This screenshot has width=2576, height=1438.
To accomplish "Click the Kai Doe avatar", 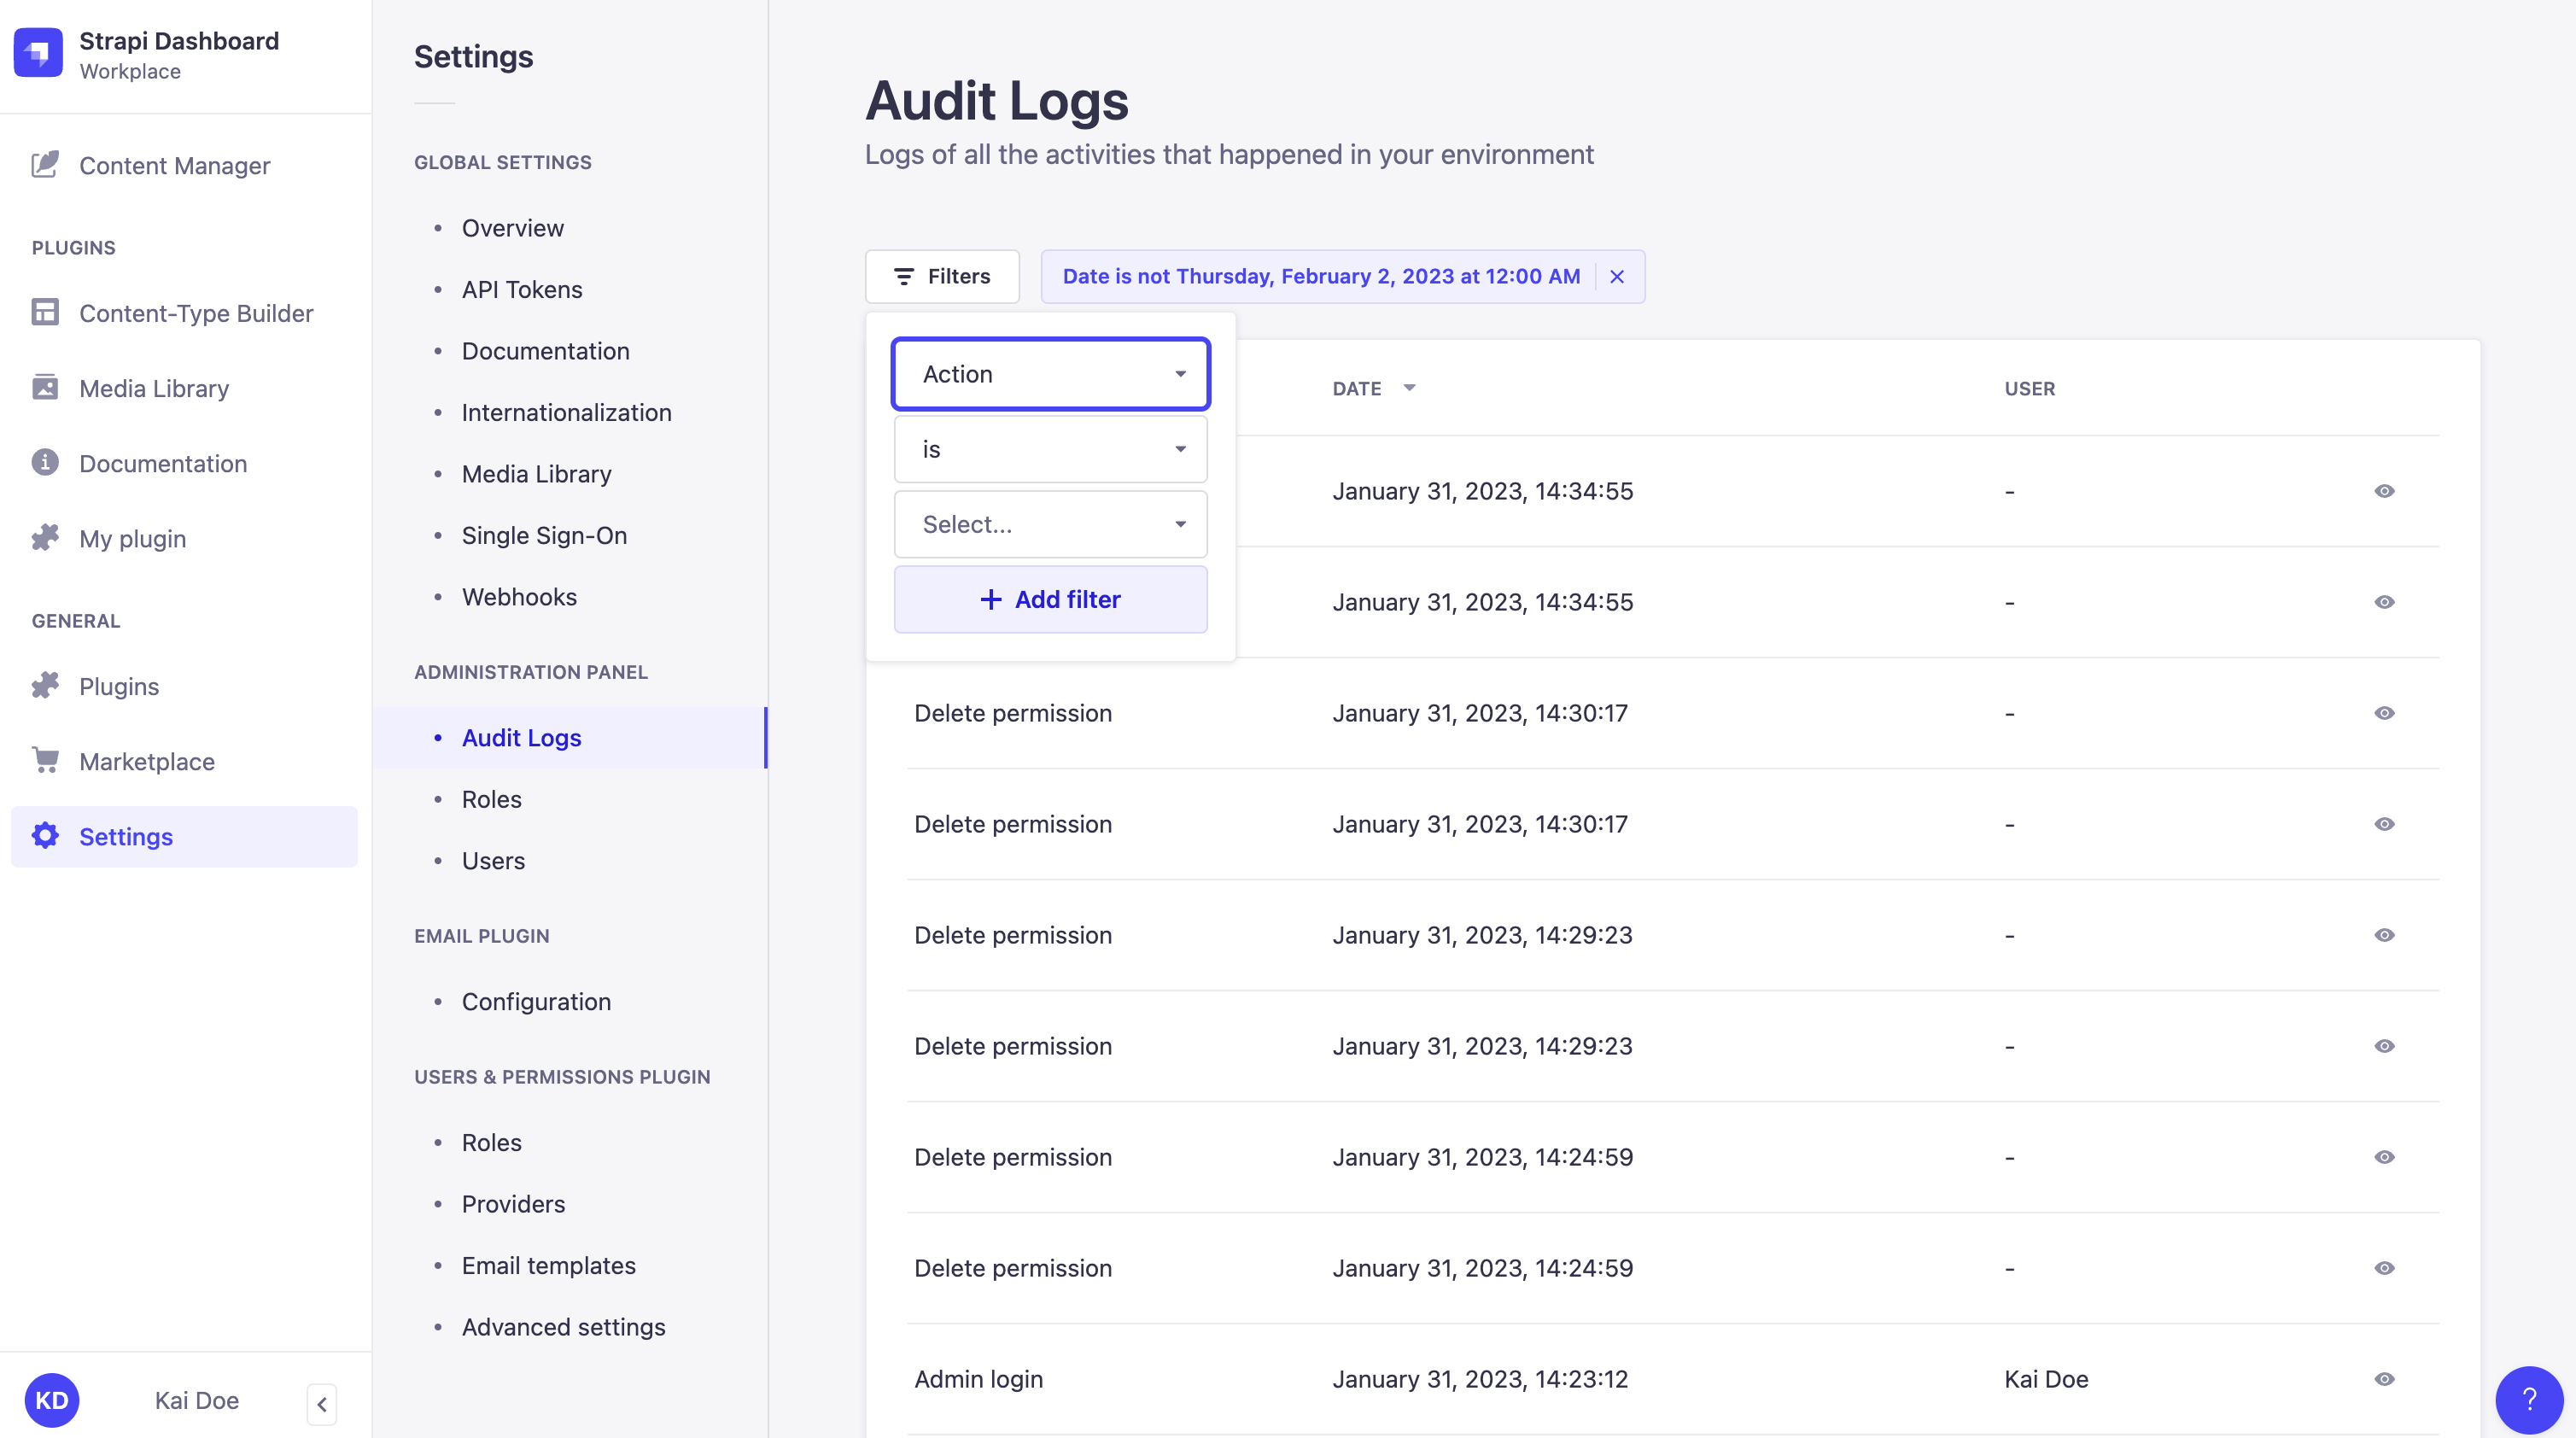I will [53, 1400].
